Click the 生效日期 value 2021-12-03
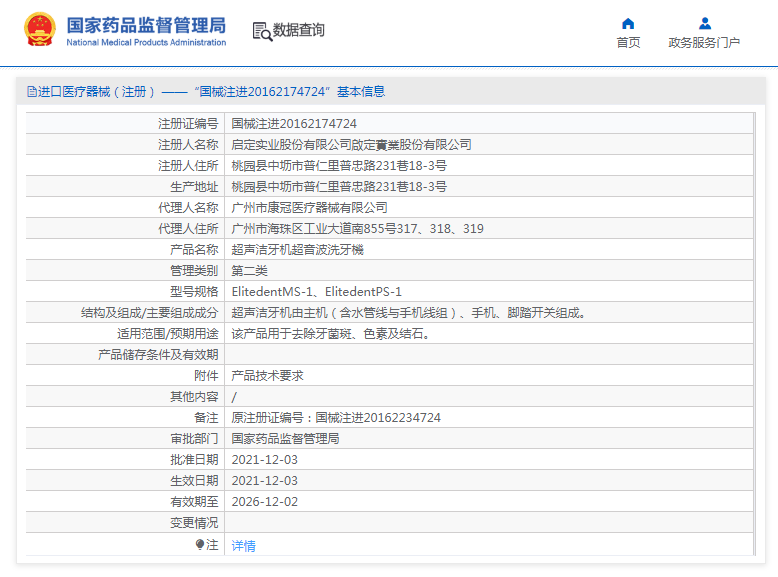This screenshot has width=778, height=577. tap(264, 481)
